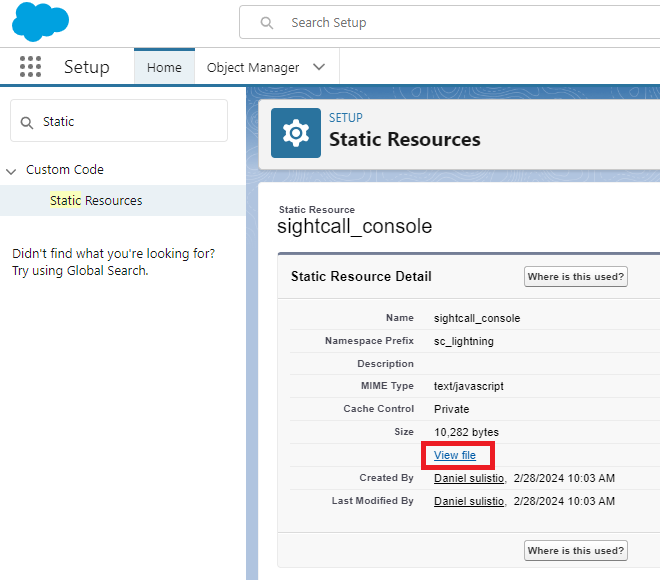Viewport: 660px width, 583px height.
Task: Click the Try using Global Search text
Action: coord(80,270)
